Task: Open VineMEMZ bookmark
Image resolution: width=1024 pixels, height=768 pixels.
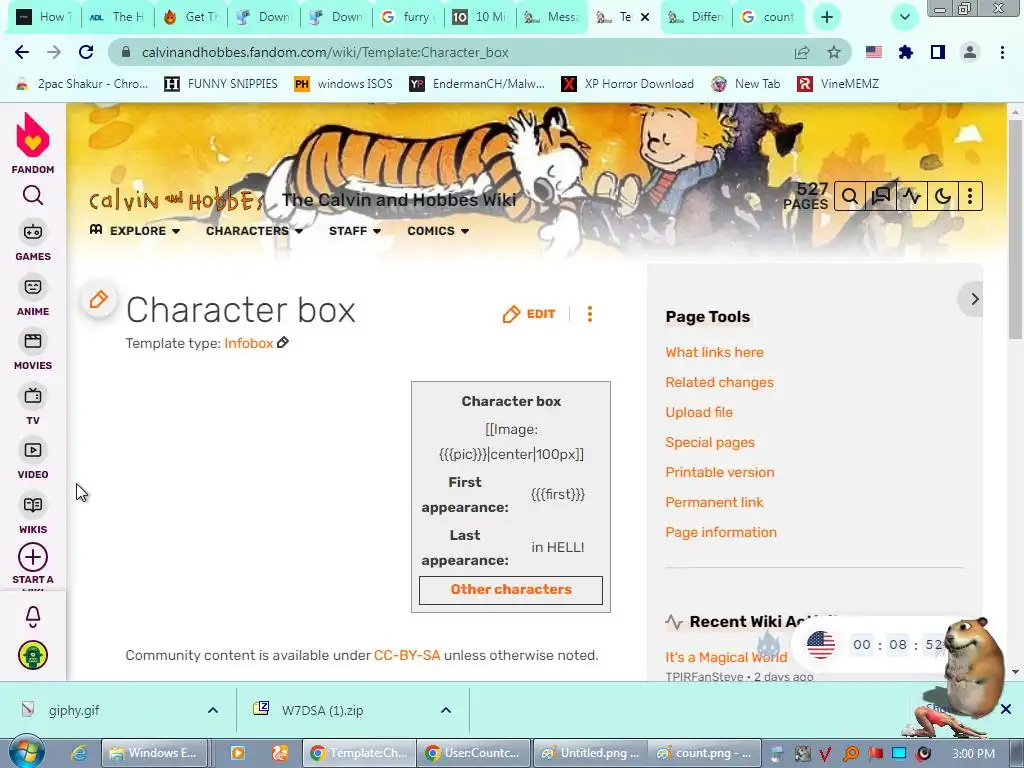Action: pos(839,84)
